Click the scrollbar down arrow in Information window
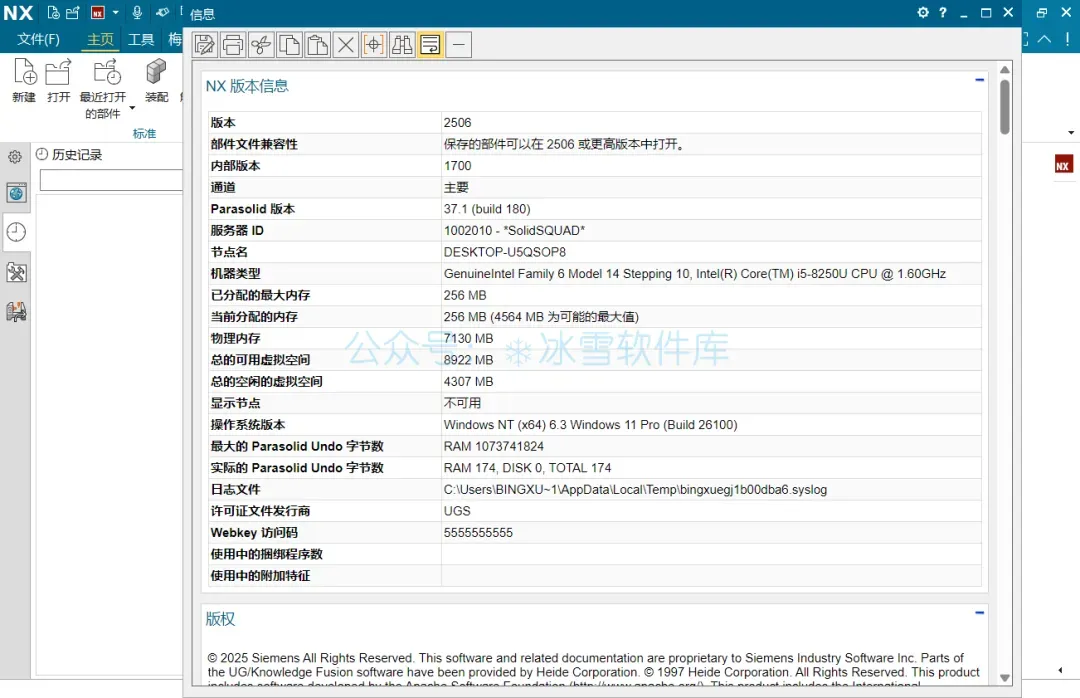 click(1005, 677)
